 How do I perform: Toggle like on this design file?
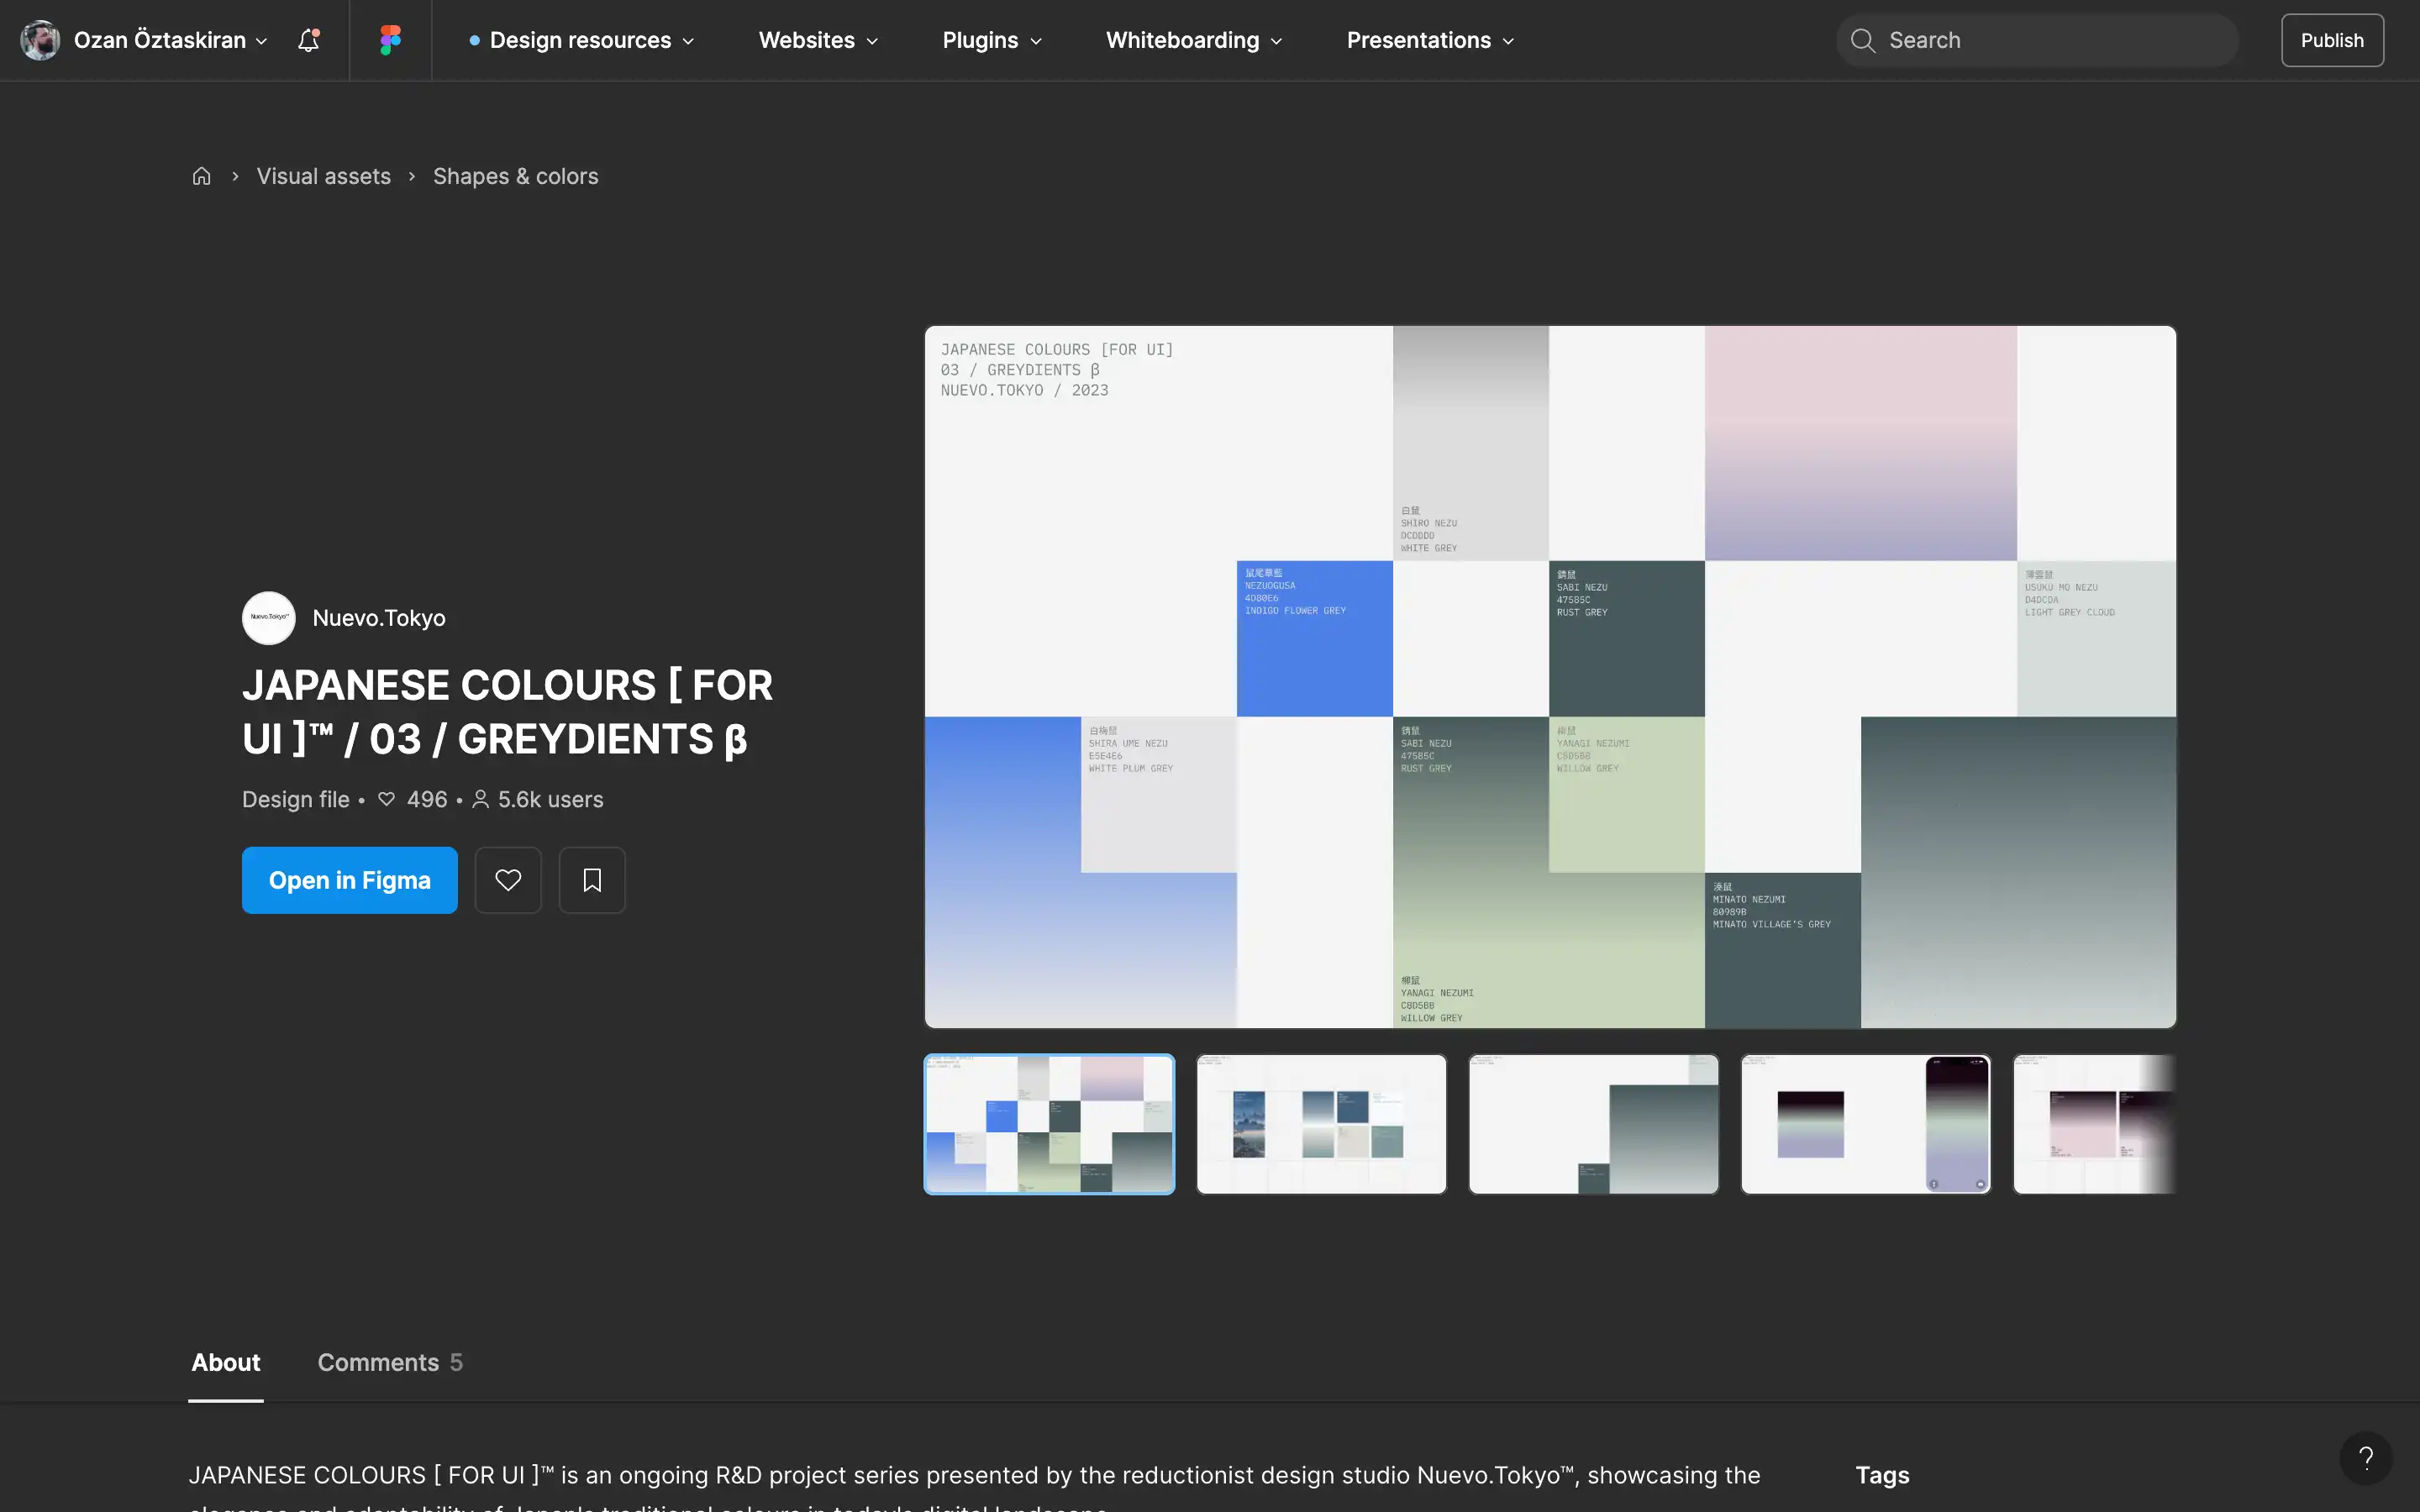coord(508,880)
